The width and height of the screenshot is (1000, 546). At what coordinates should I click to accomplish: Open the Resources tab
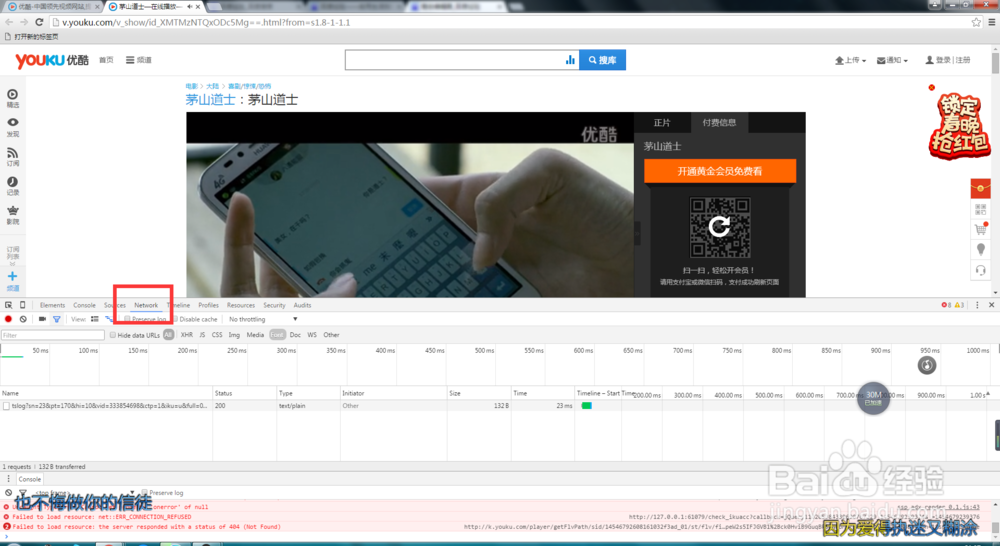(240, 306)
